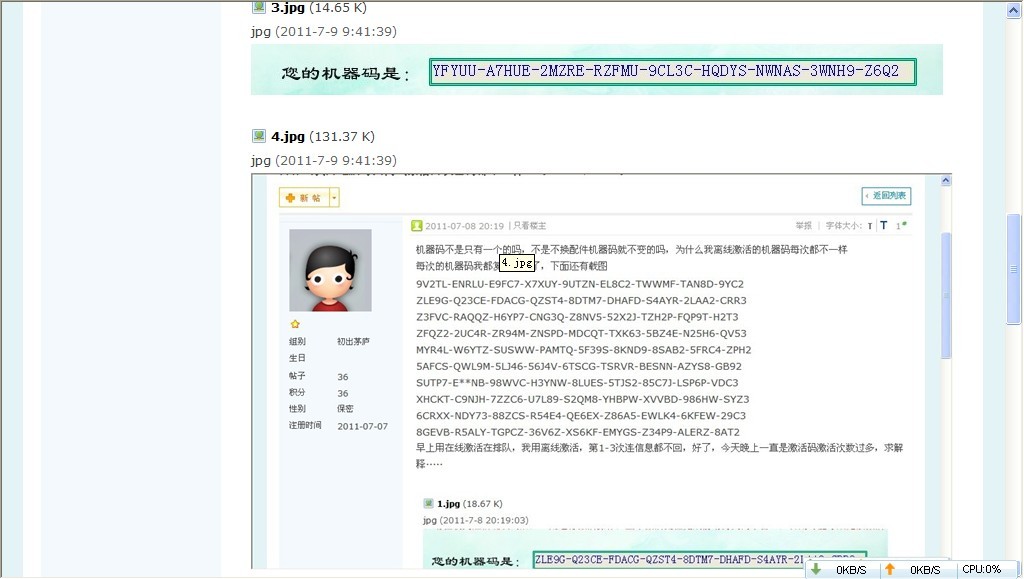
Task: Click the up arrow of the embedded image scrollbar
Action: [946, 181]
